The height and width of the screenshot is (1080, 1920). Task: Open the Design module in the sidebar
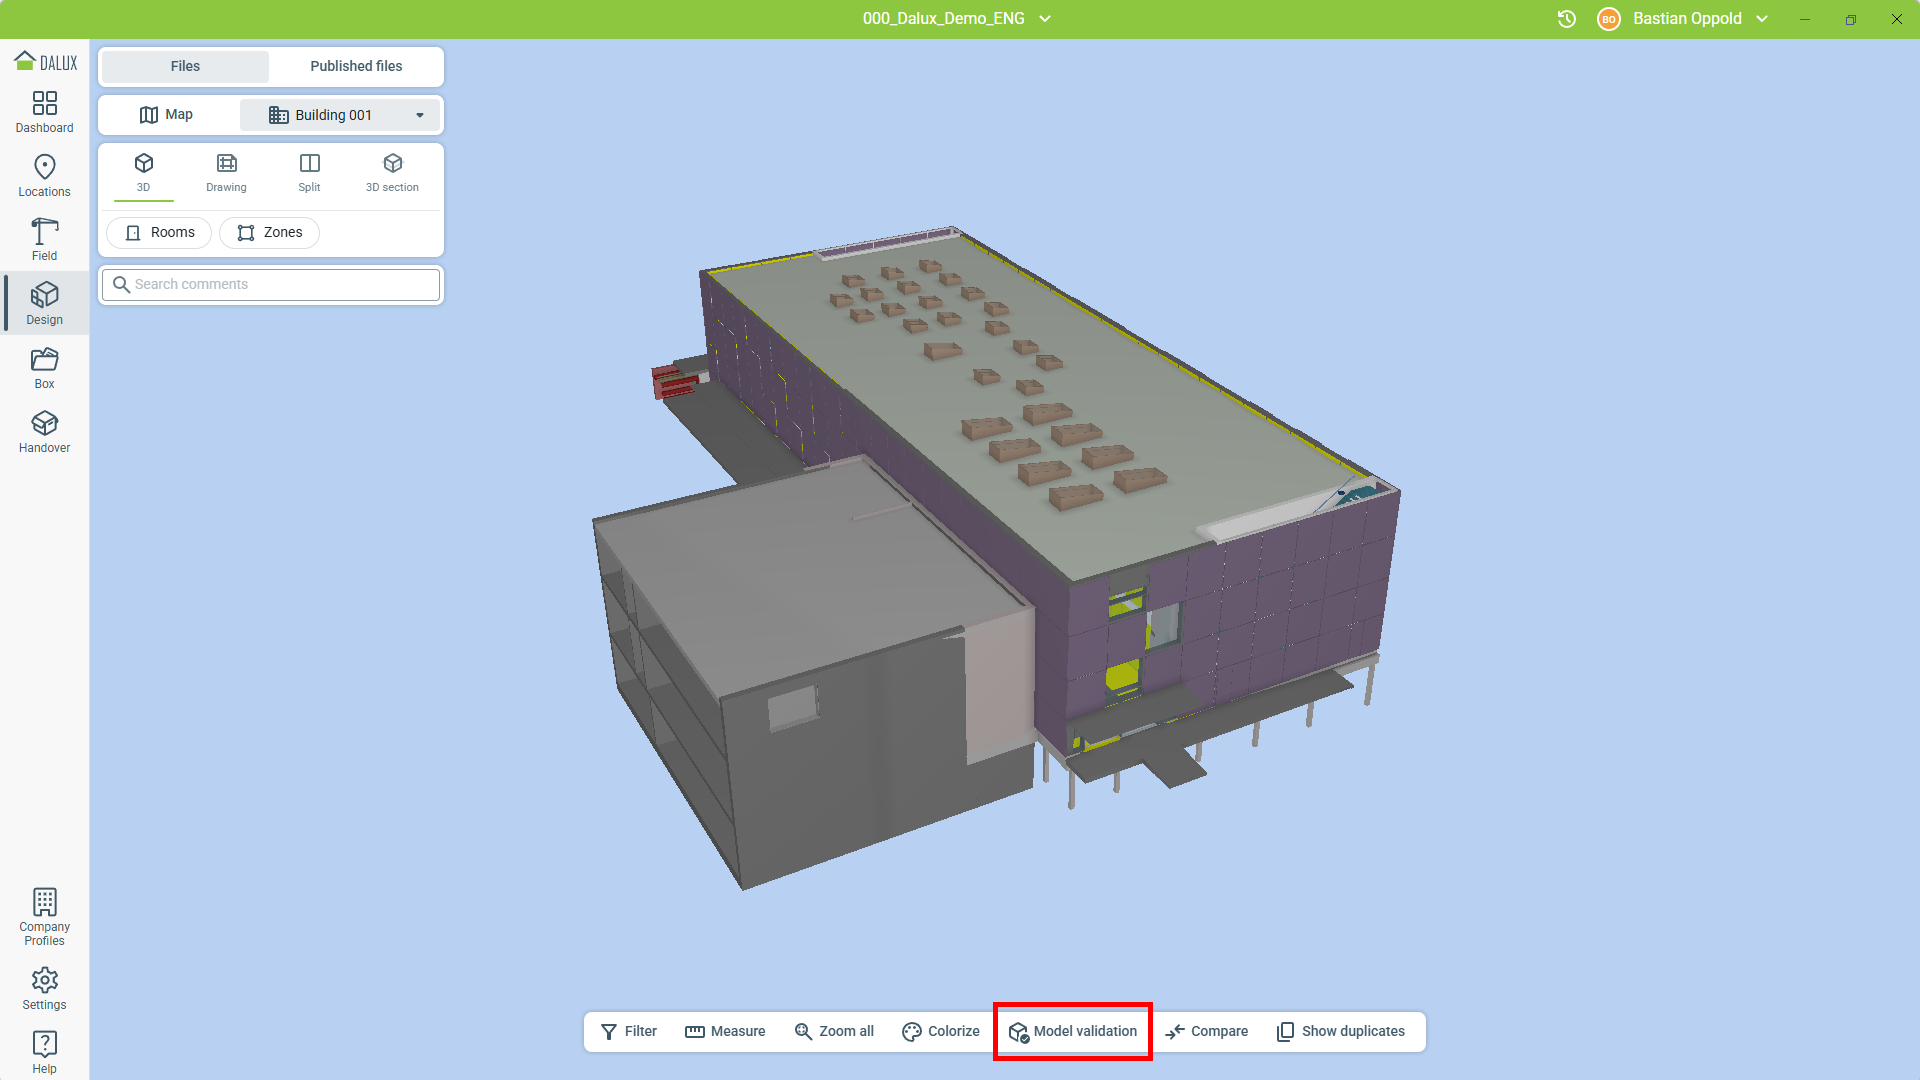(x=44, y=302)
